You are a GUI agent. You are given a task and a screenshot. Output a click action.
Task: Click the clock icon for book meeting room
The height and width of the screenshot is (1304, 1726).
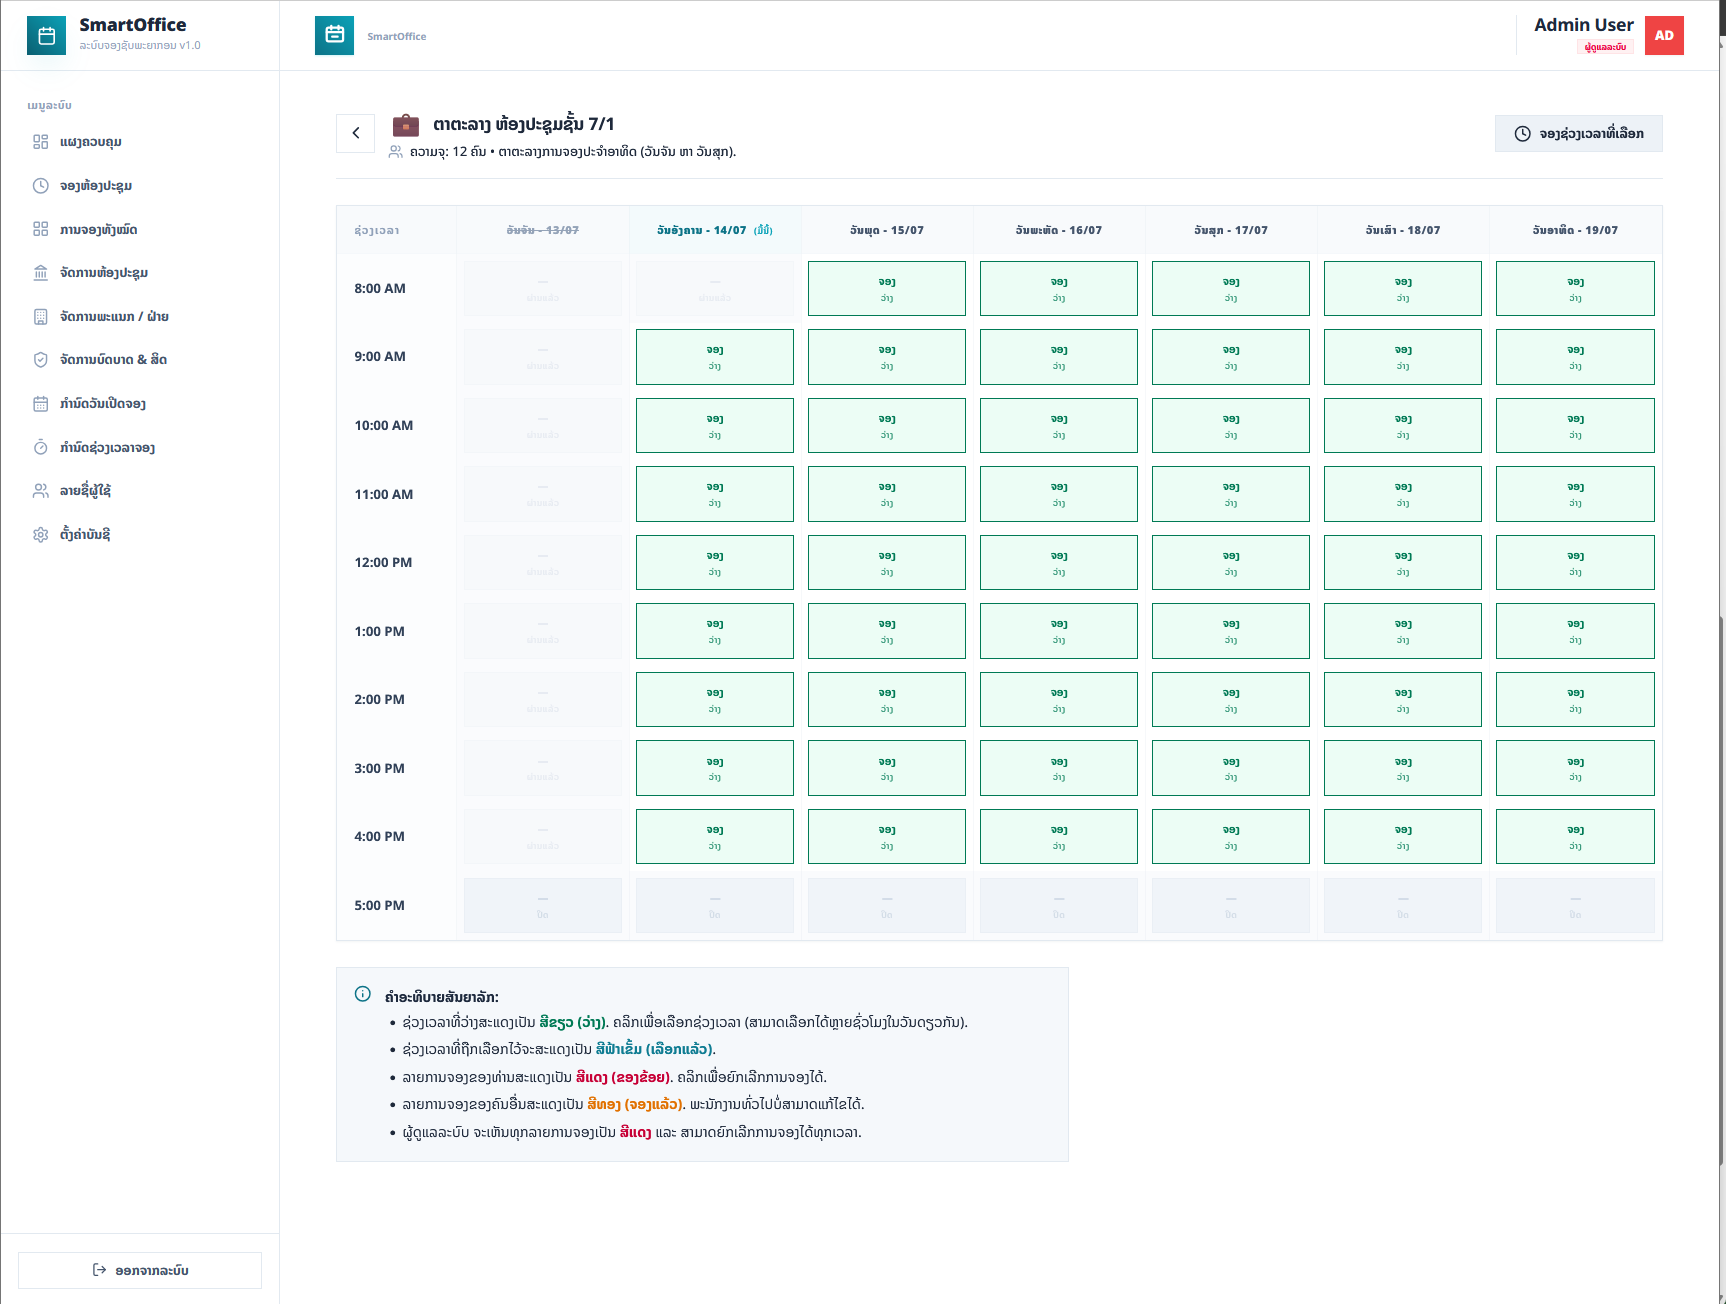41,186
